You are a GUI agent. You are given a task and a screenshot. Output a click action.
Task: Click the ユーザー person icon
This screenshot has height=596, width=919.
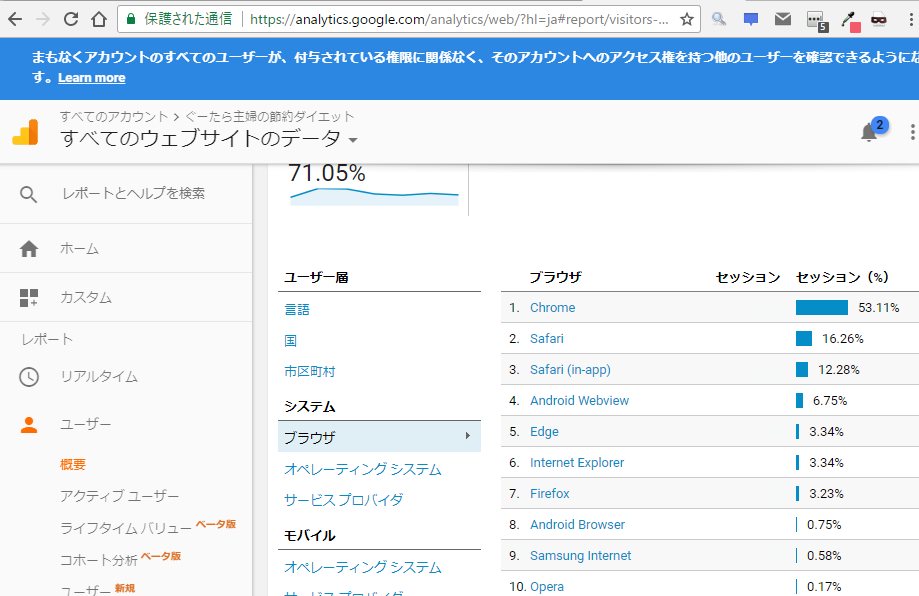[29, 425]
